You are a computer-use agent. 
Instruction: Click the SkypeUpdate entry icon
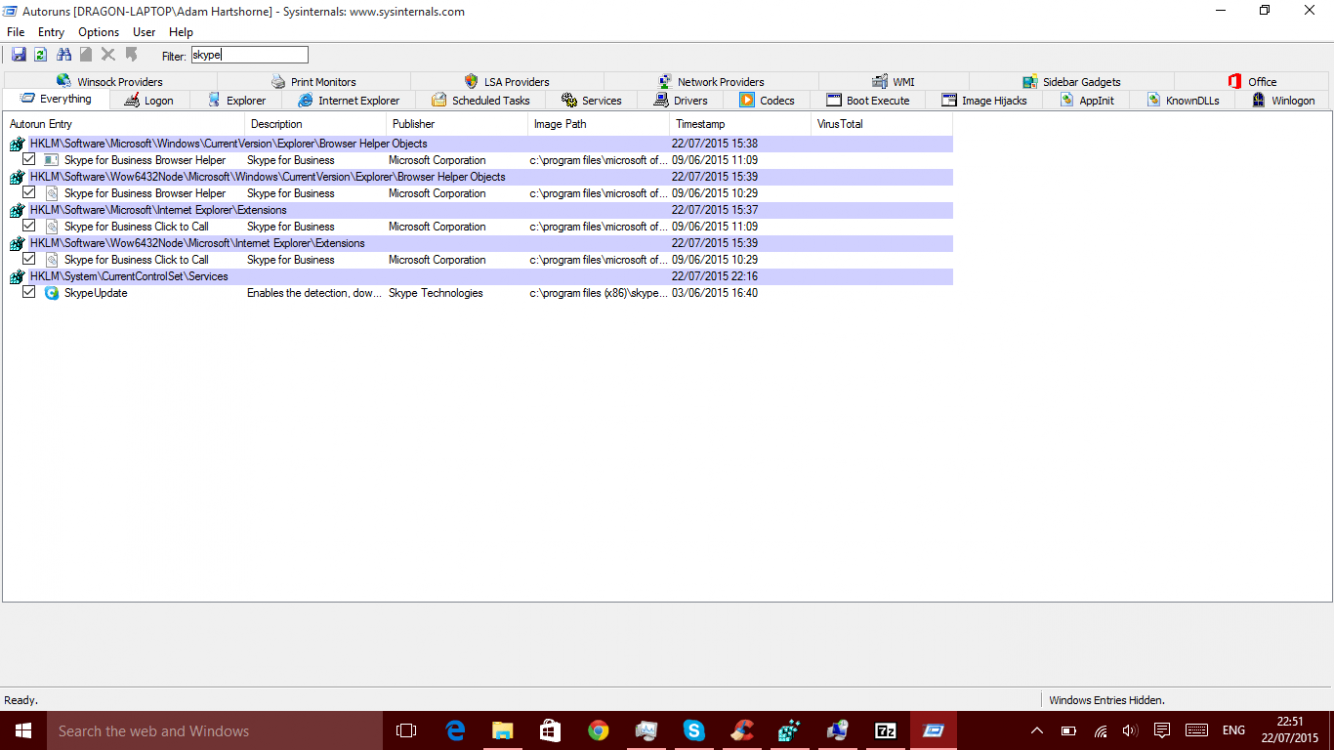(x=52, y=293)
